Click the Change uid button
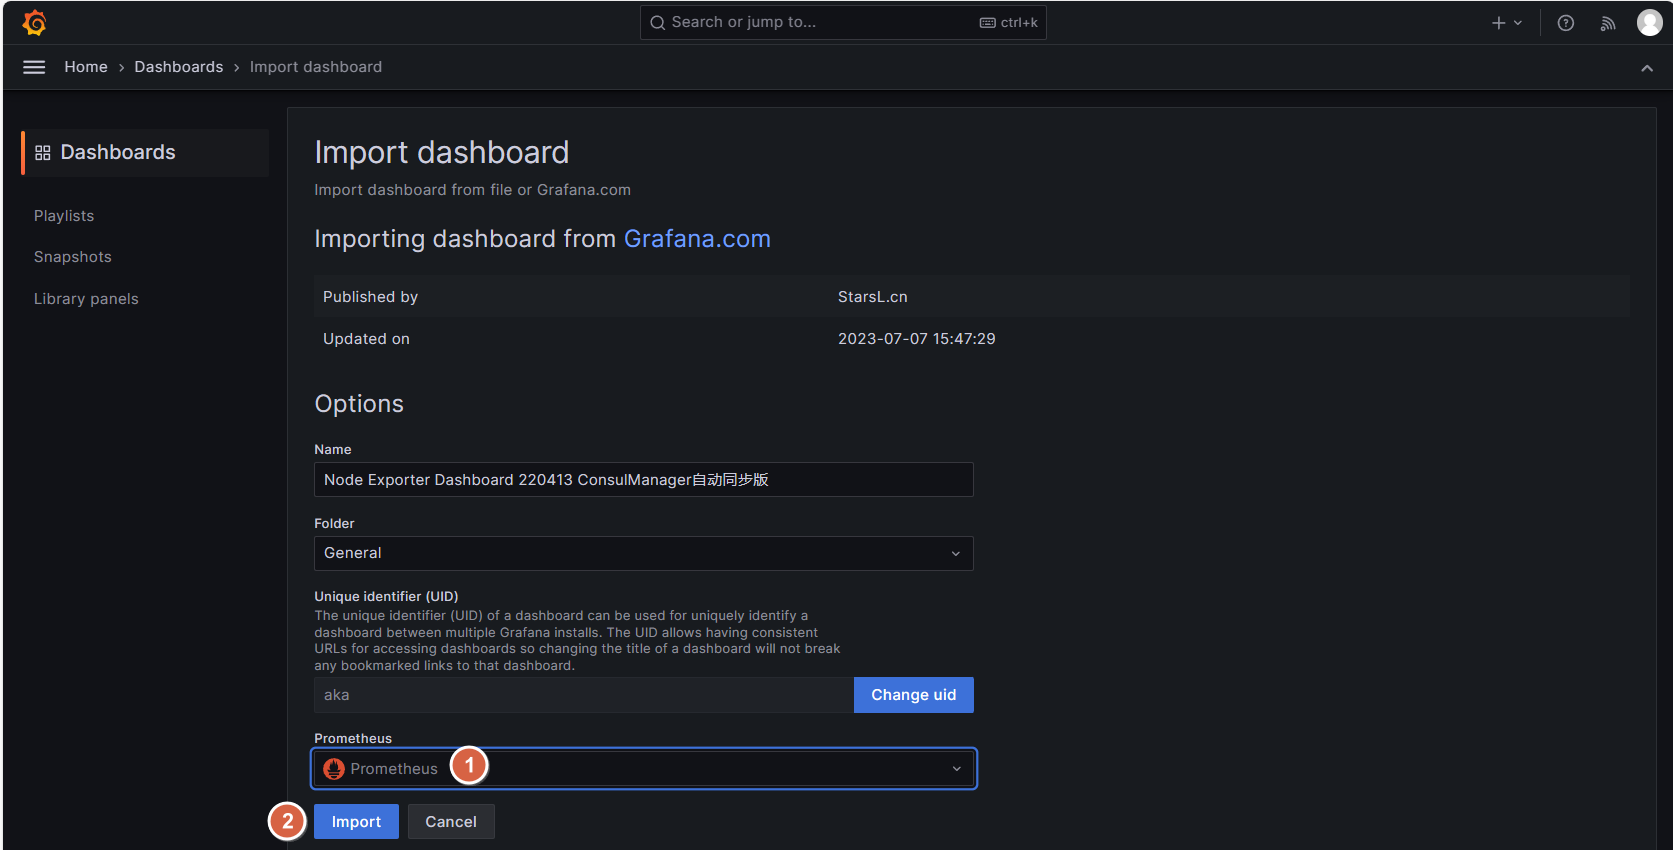Screen dimensions: 1673x850 point(914,695)
